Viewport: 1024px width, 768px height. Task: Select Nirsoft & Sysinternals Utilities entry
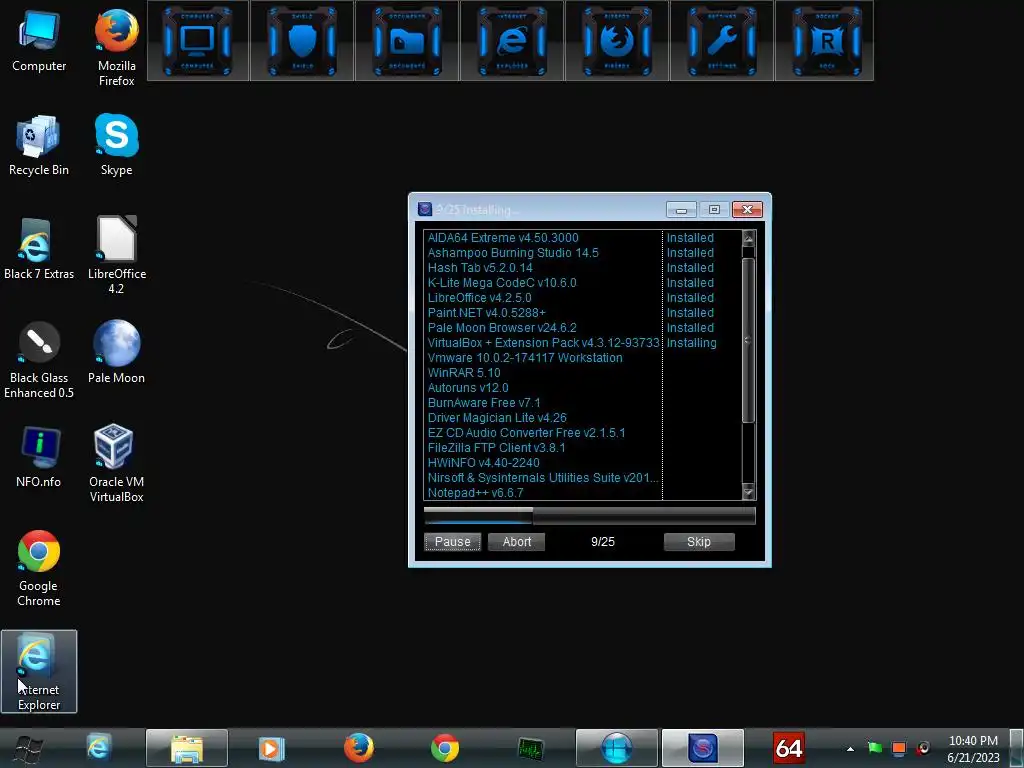tap(543, 478)
